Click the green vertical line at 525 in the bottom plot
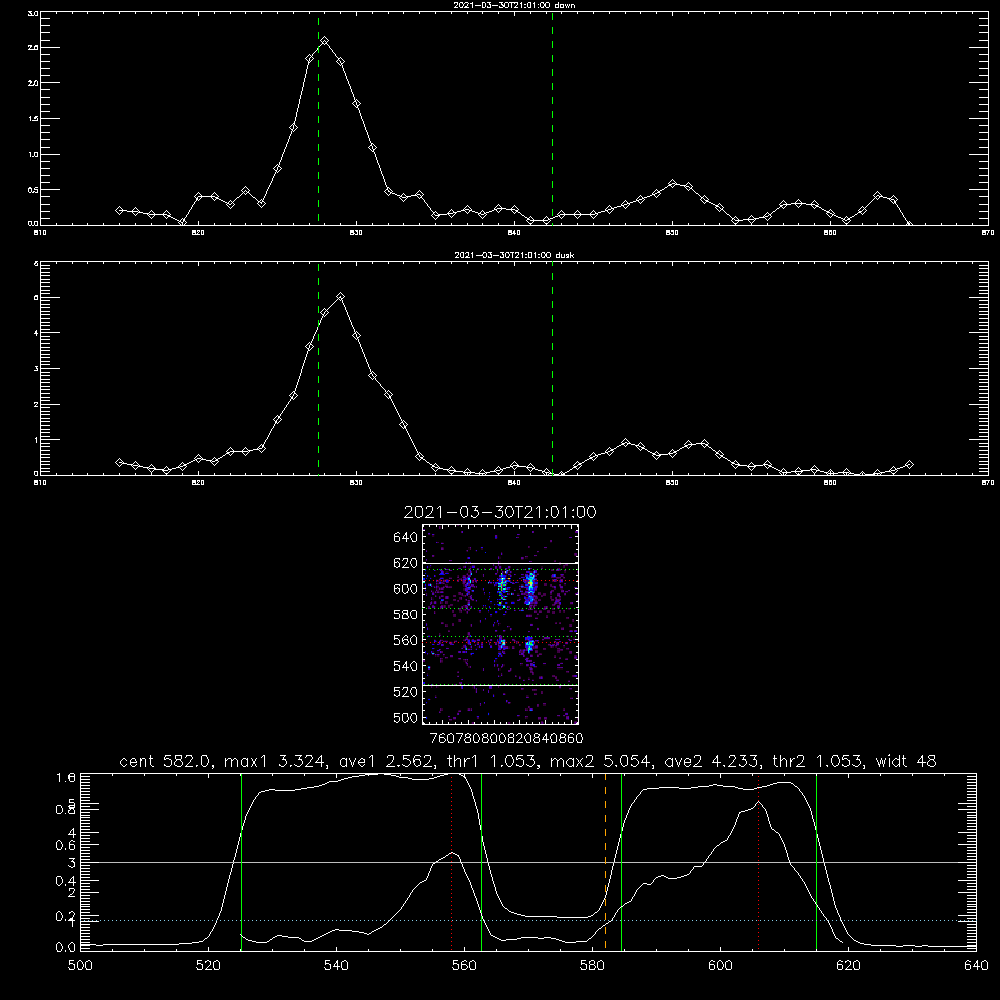1000x1000 pixels. [241, 861]
